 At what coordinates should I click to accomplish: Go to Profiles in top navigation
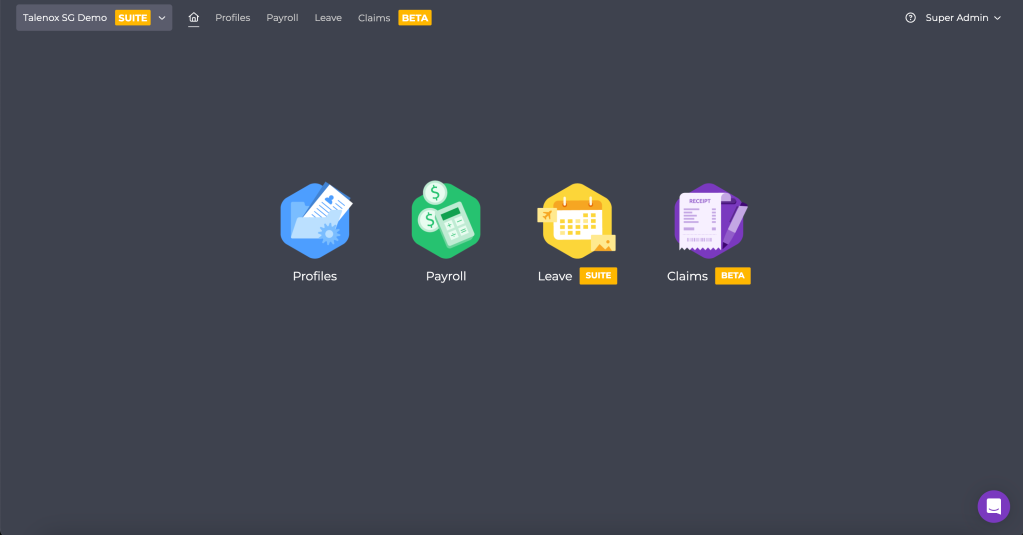(x=233, y=18)
